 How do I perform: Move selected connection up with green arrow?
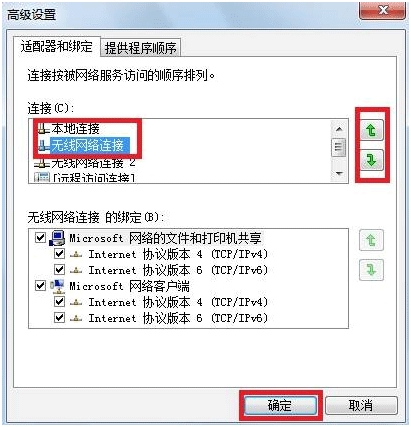click(x=372, y=130)
